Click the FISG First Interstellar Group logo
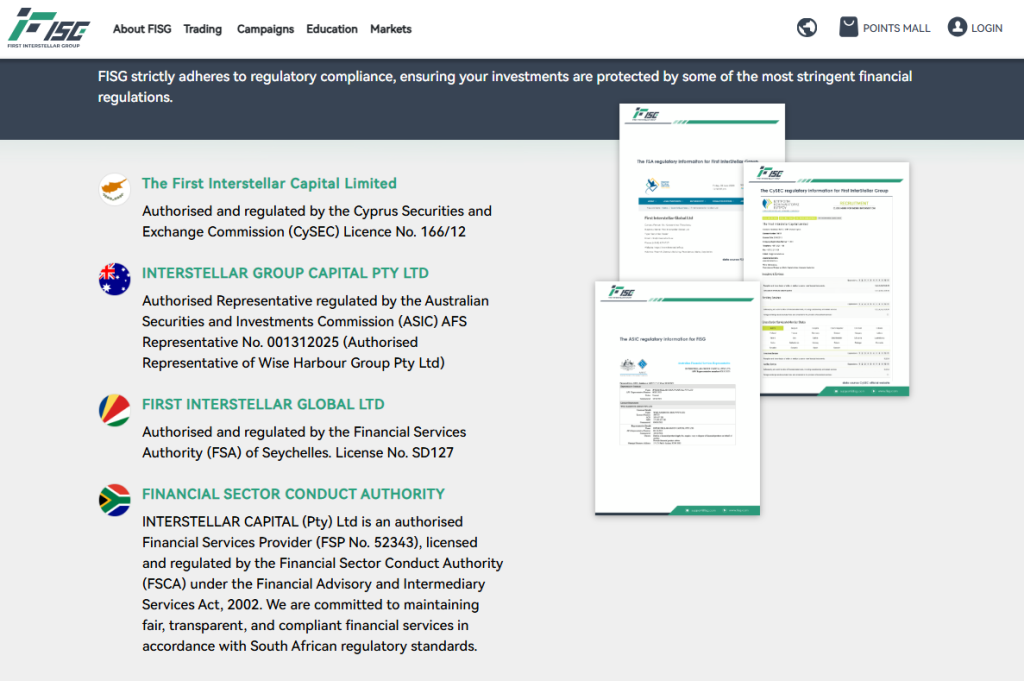1024x681 pixels. click(x=49, y=28)
